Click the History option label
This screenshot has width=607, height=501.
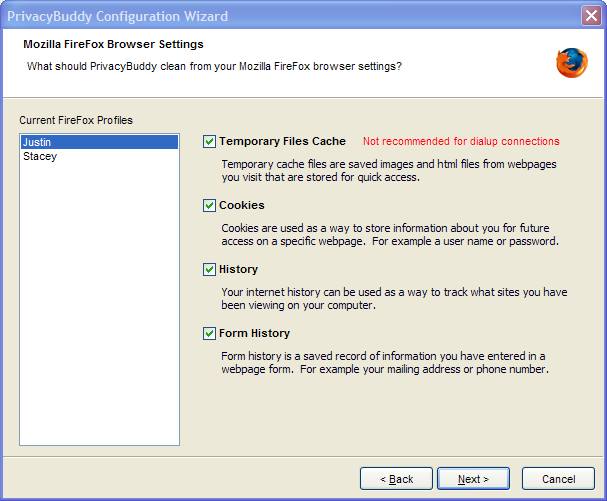[238, 269]
